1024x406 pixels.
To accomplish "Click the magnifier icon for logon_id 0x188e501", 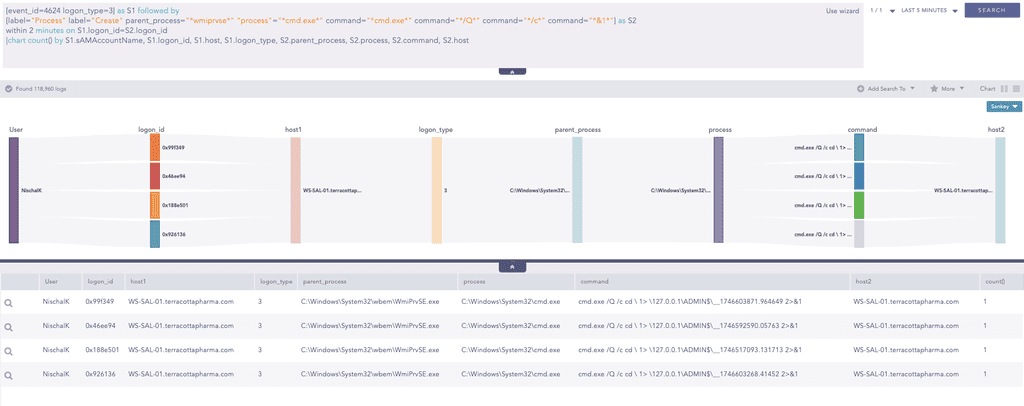I will coord(8,352).
